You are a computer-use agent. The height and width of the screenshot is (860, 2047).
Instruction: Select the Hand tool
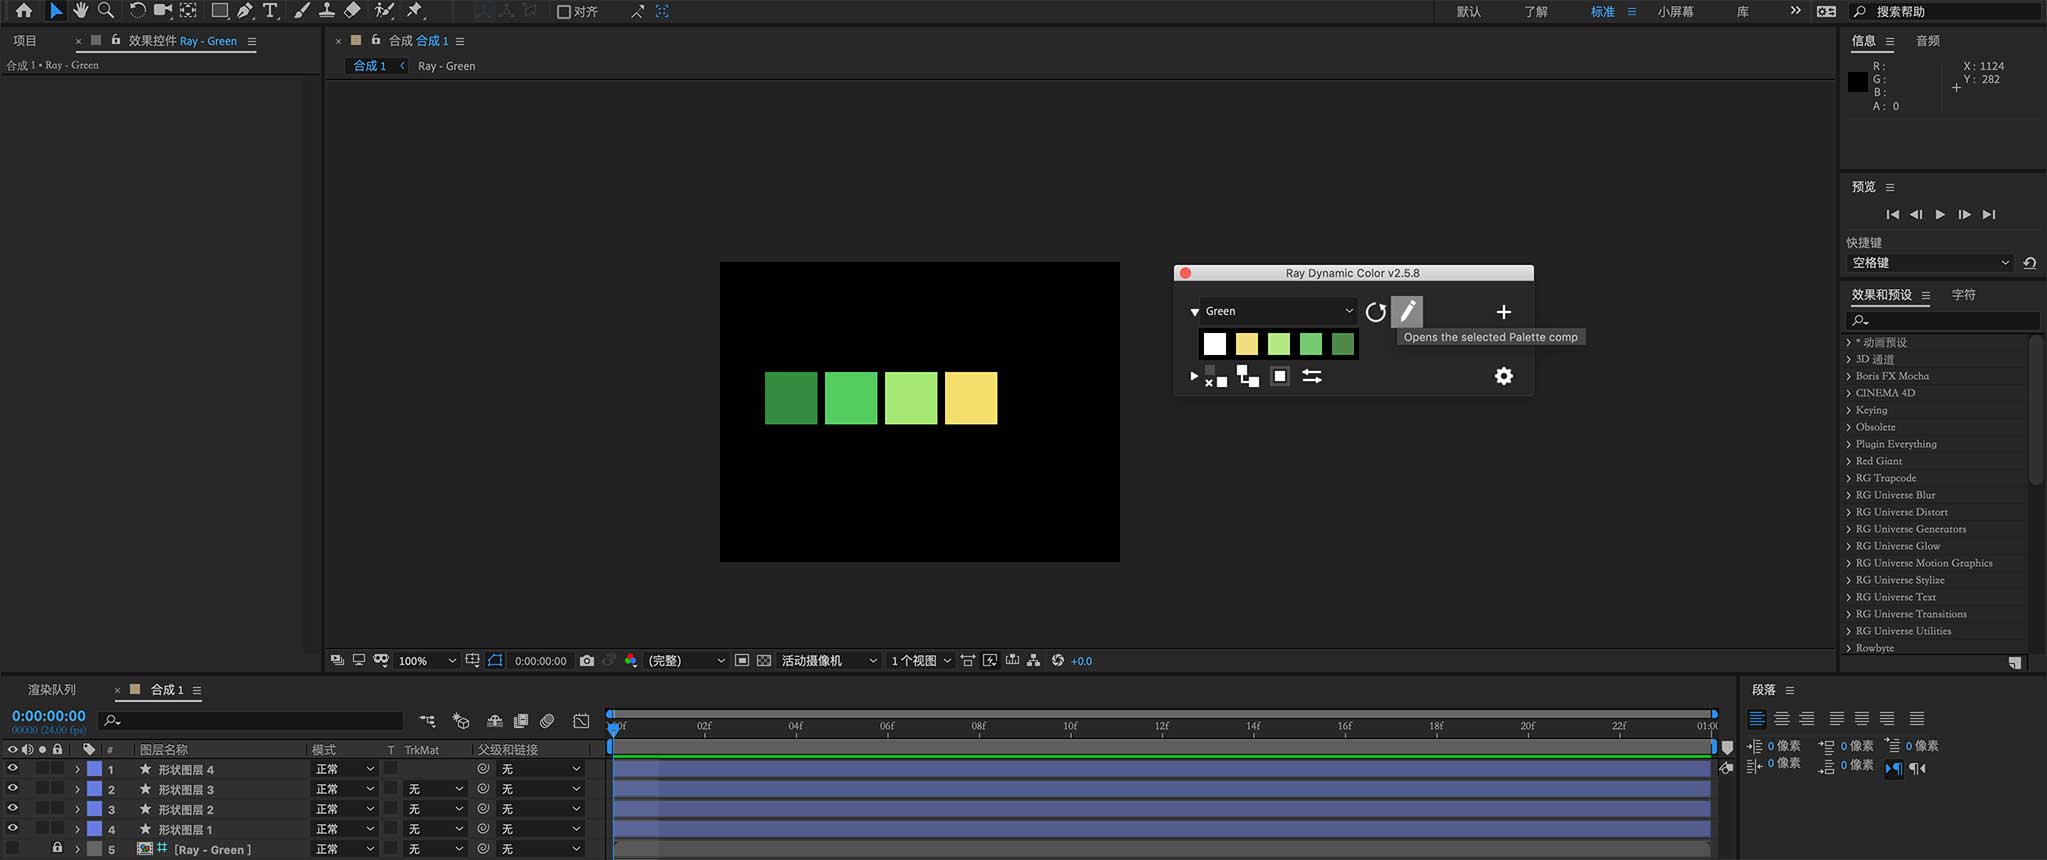[x=80, y=11]
